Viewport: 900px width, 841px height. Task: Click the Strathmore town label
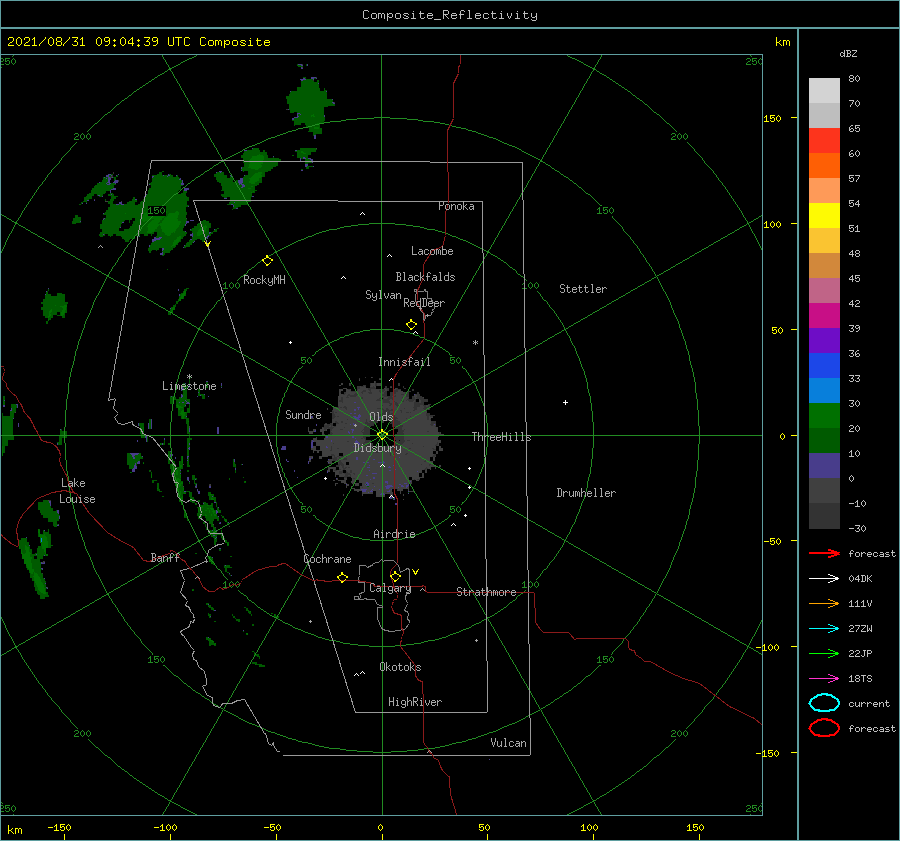(486, 592)
